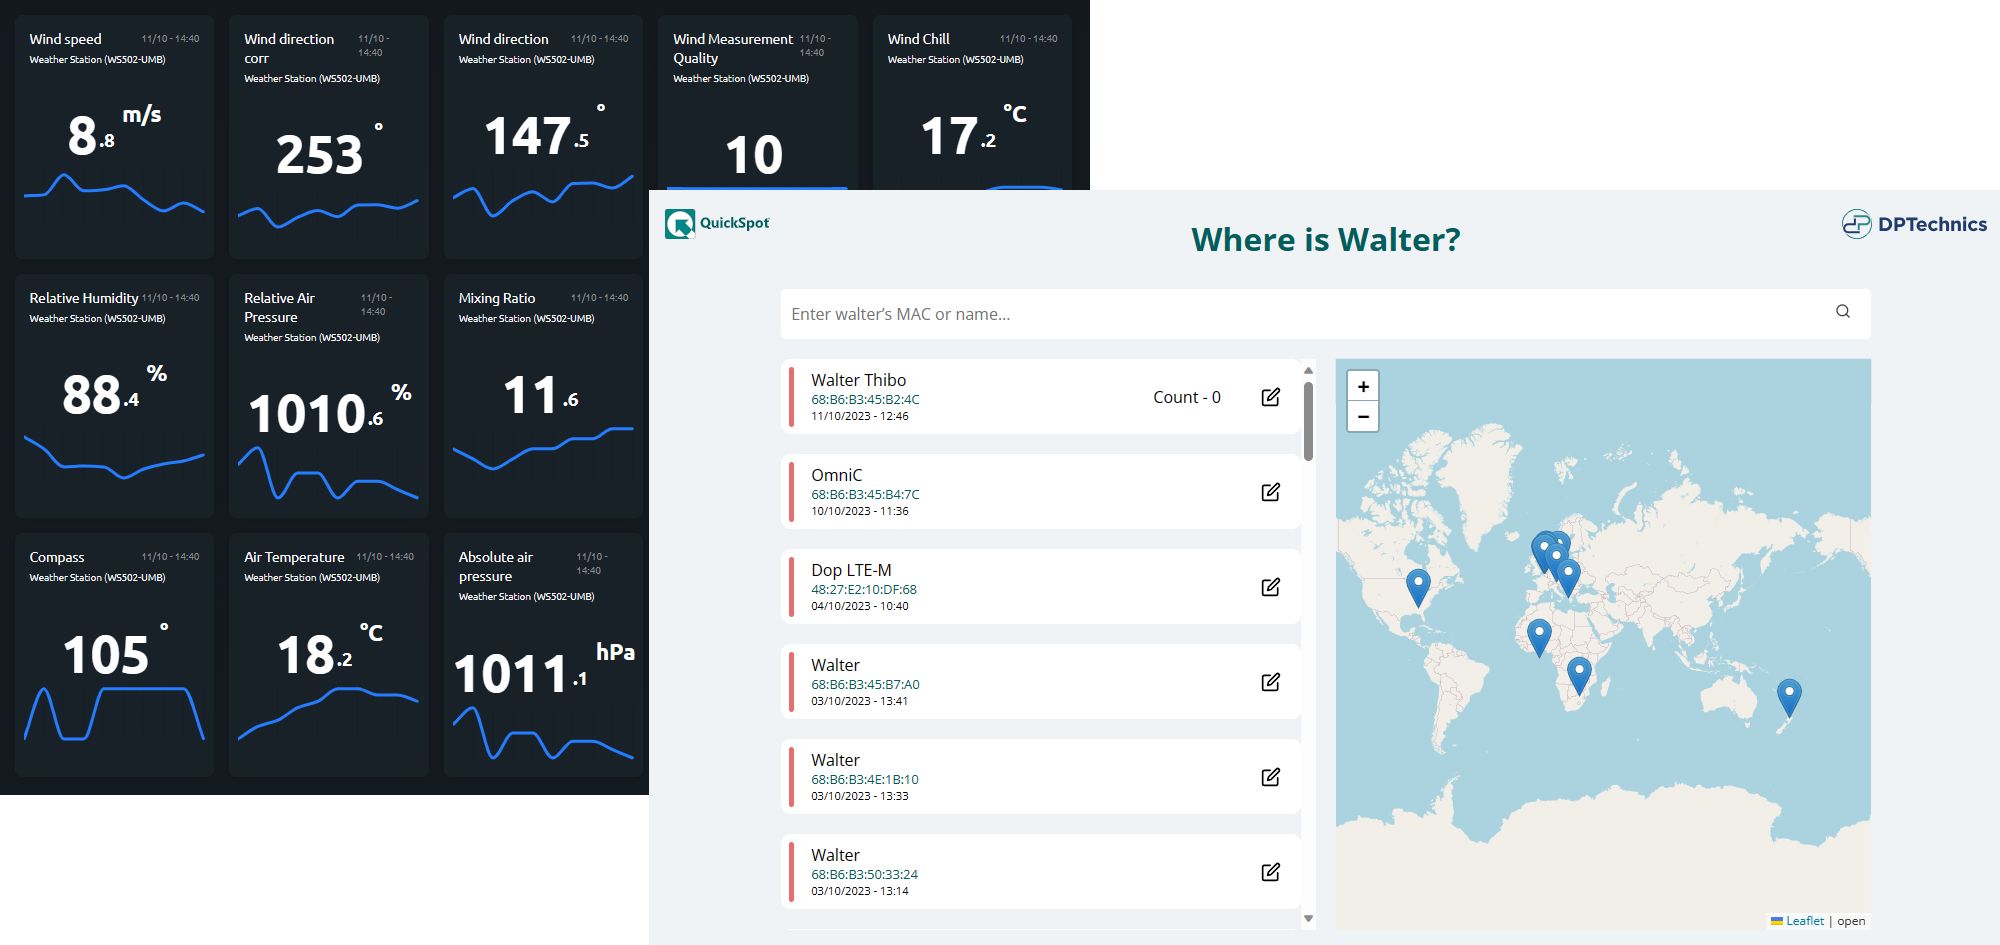Open the Air Temperature tile

click(x=329, y=655)
